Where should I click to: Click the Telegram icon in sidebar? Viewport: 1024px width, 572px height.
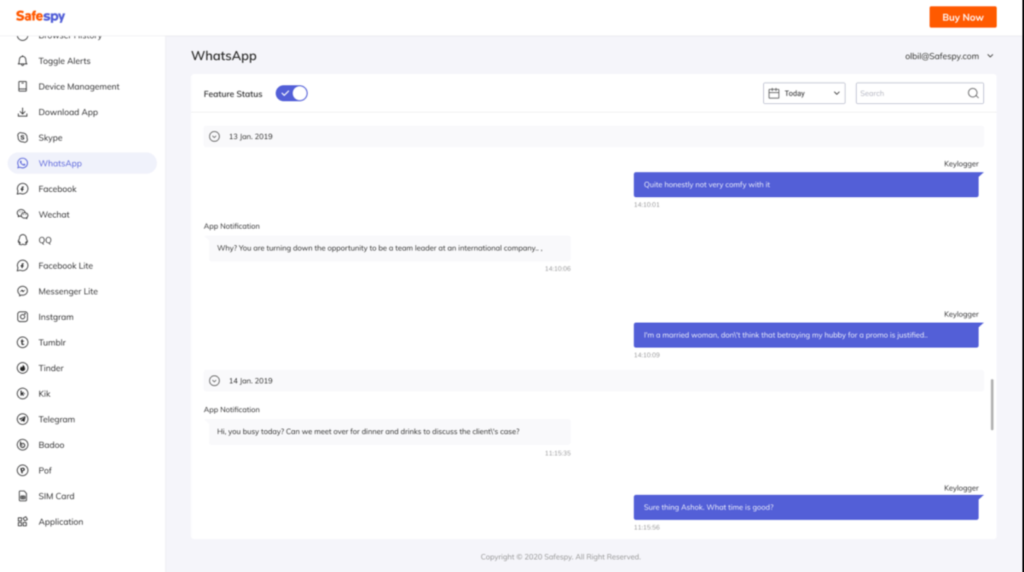click(x=22, y=419)
